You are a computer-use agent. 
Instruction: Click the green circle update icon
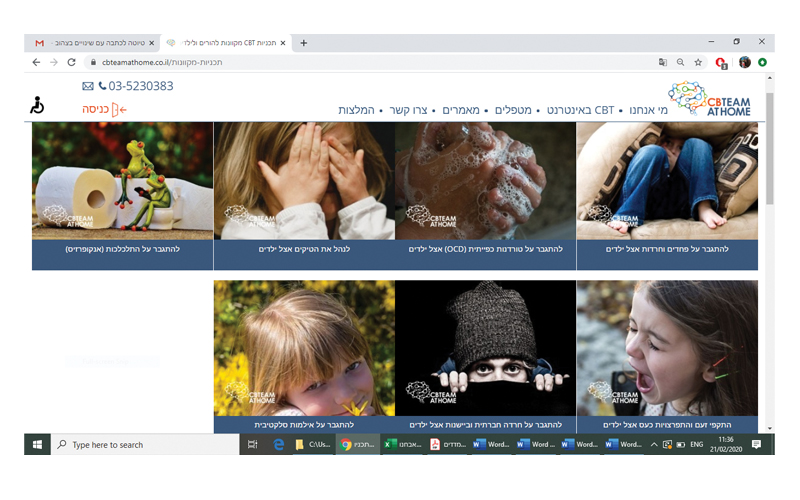(762, 62)
